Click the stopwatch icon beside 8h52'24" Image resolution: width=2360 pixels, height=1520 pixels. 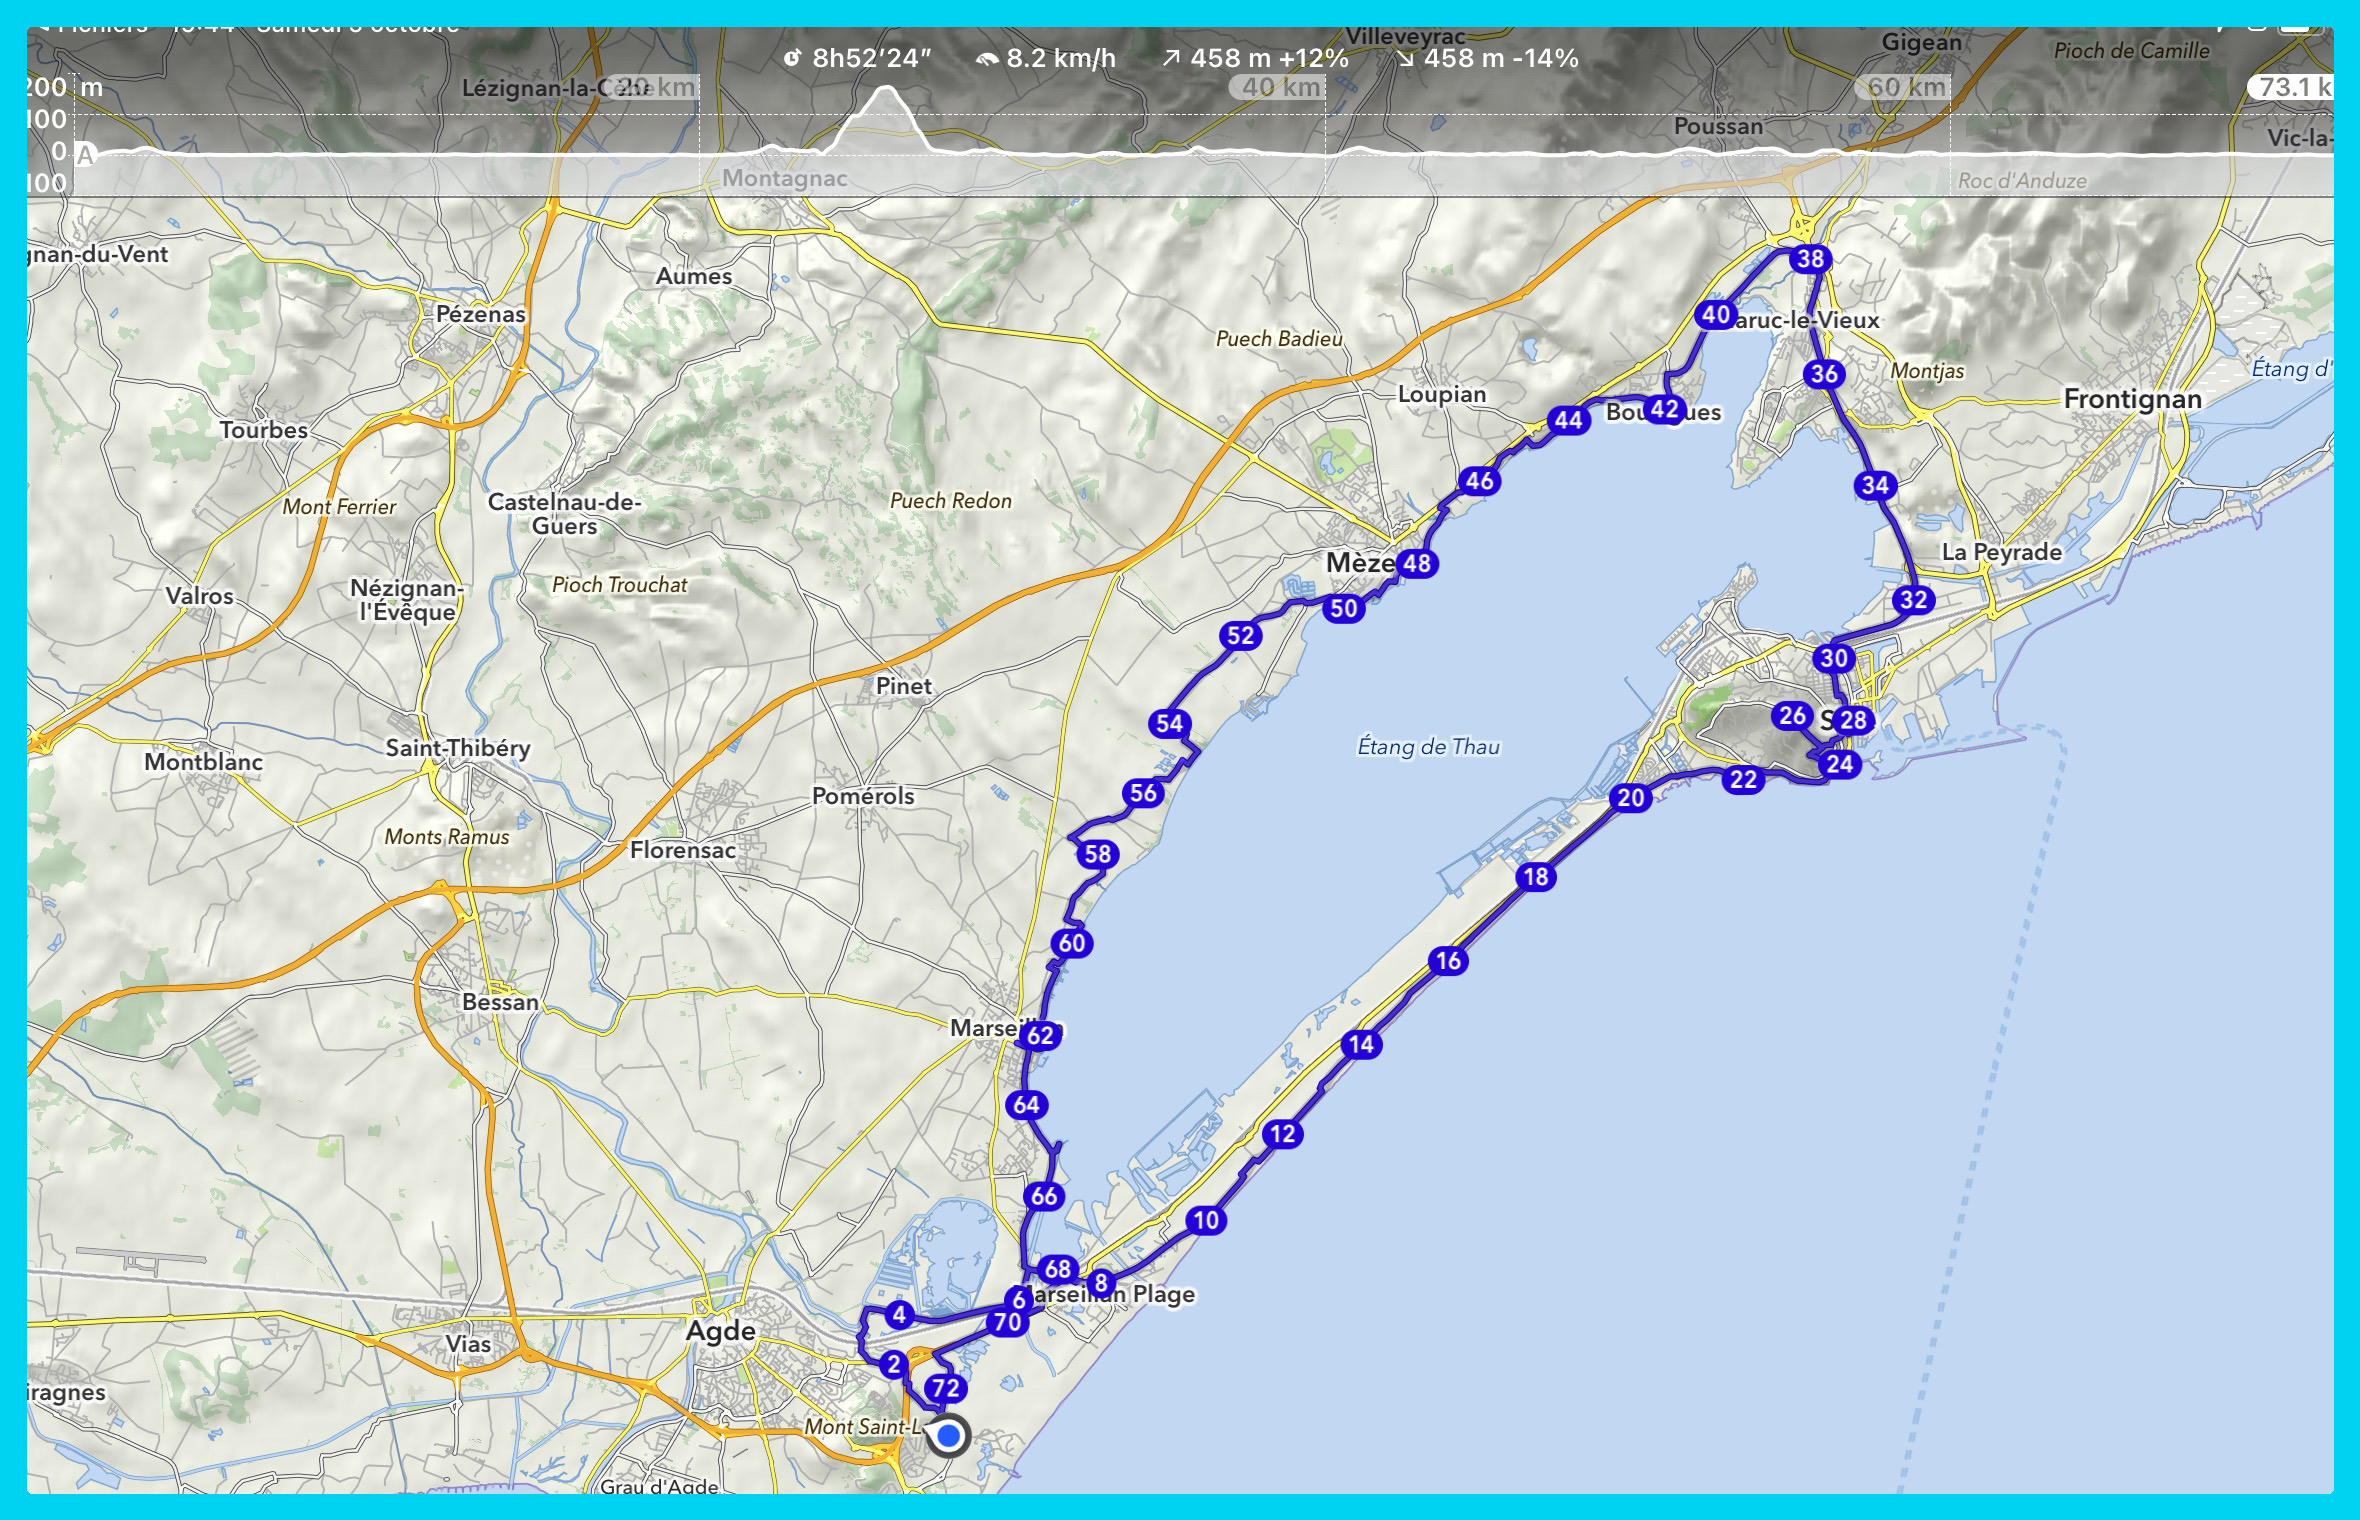792,59
